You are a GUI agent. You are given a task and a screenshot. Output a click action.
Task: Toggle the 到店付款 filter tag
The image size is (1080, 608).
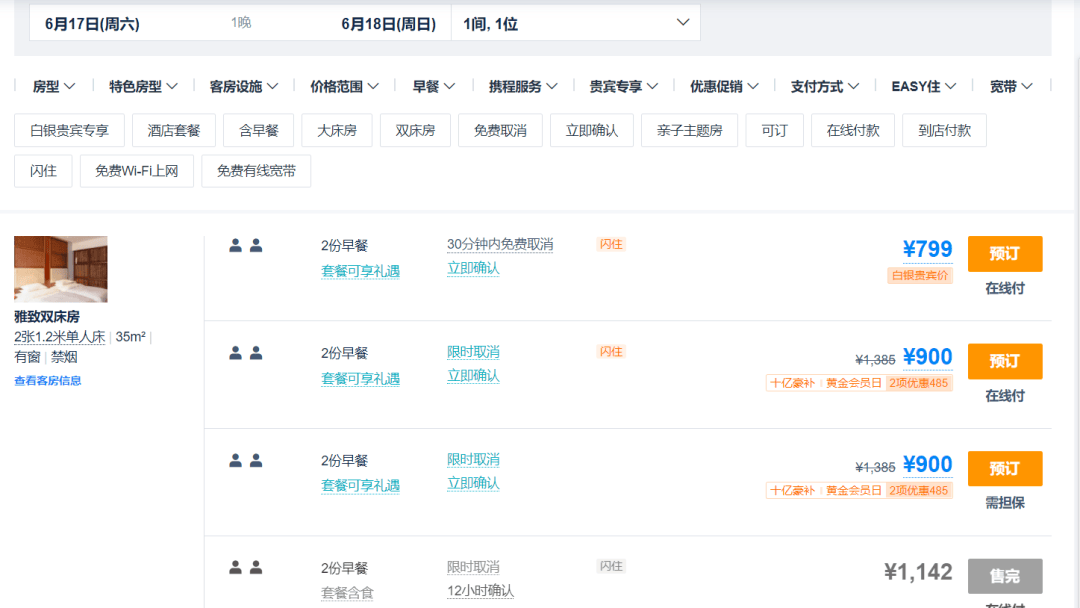point(944,130)
